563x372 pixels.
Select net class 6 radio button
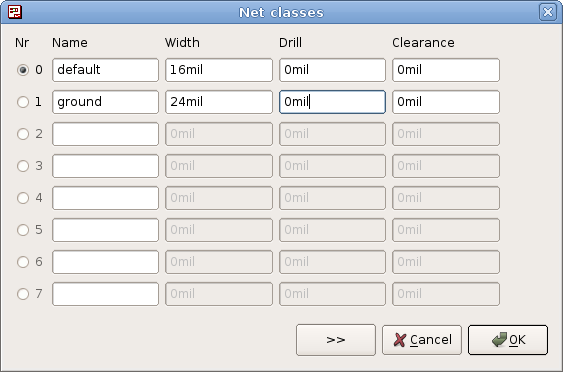[23, 262]
